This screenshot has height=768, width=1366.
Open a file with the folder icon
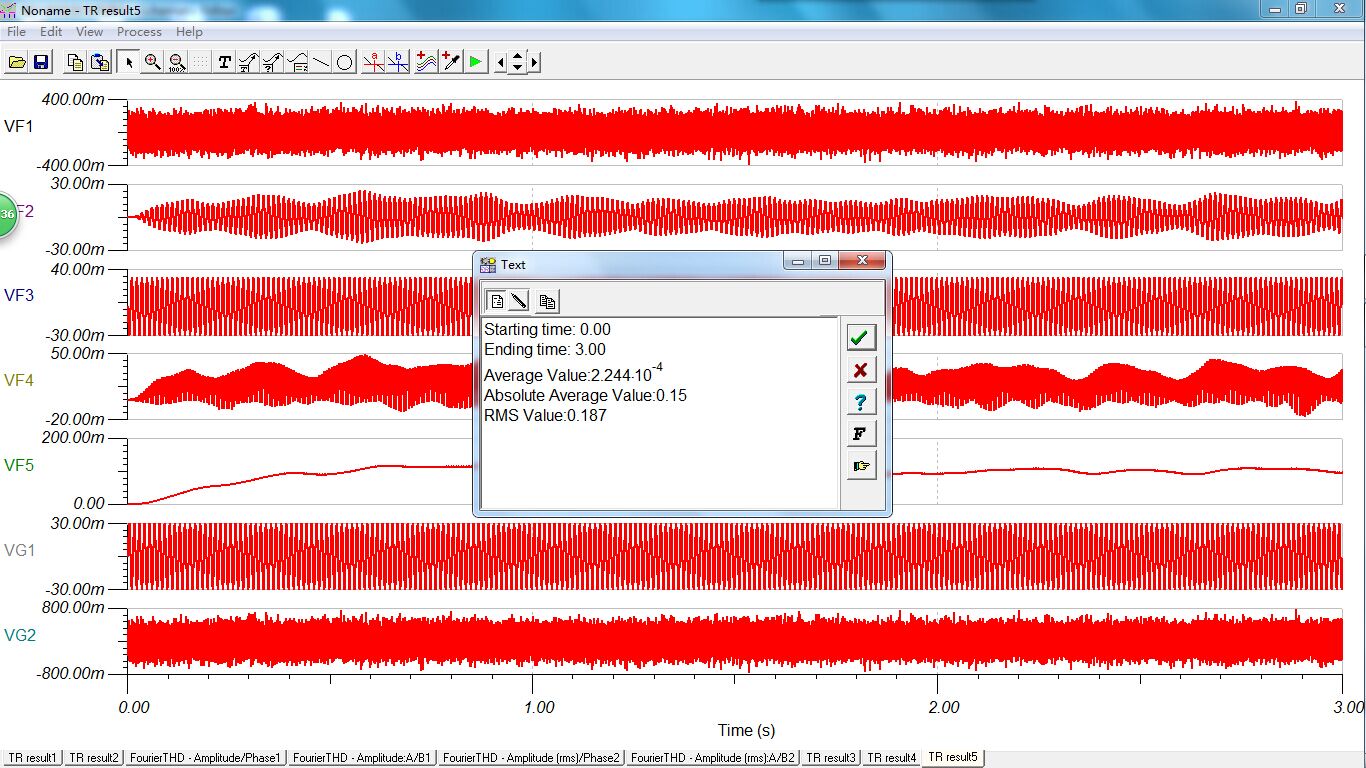point(16,62)
